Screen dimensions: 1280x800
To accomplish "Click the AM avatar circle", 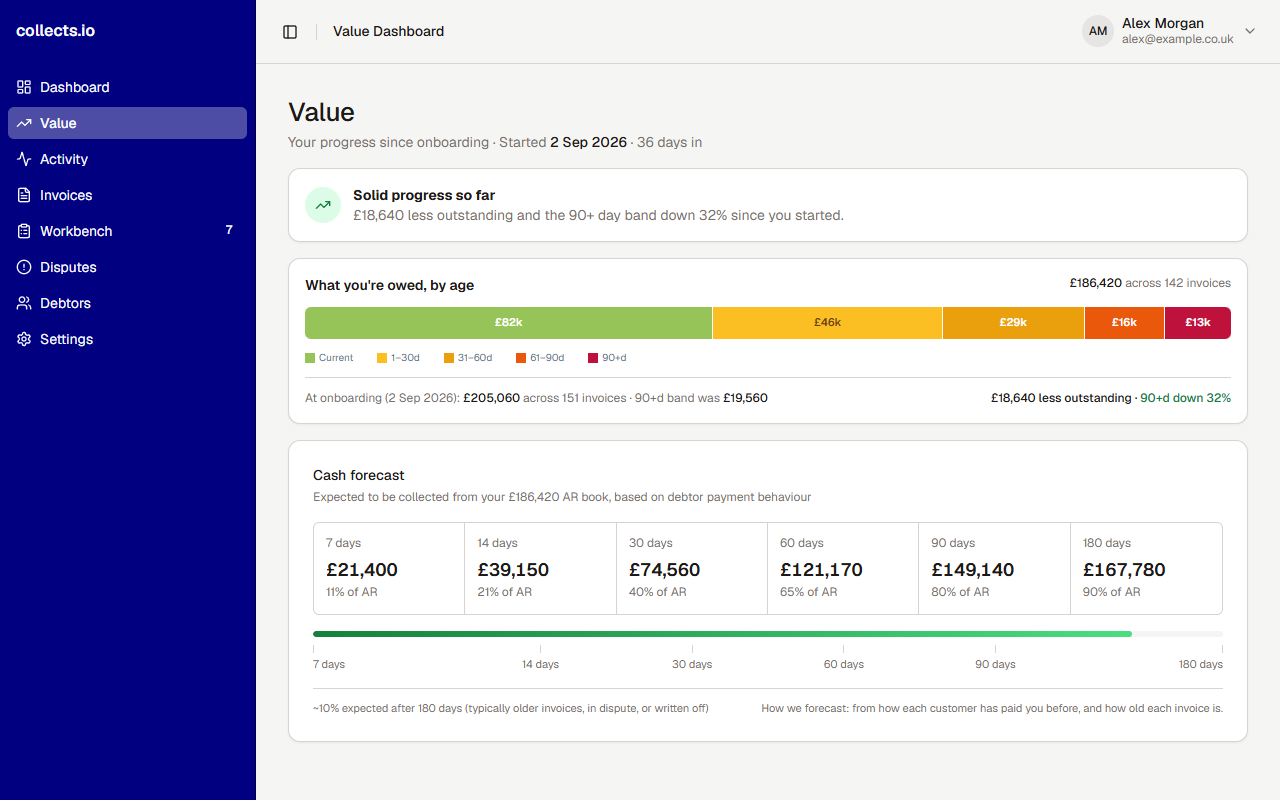I will pyautogui.click(x=1098, y=31).
